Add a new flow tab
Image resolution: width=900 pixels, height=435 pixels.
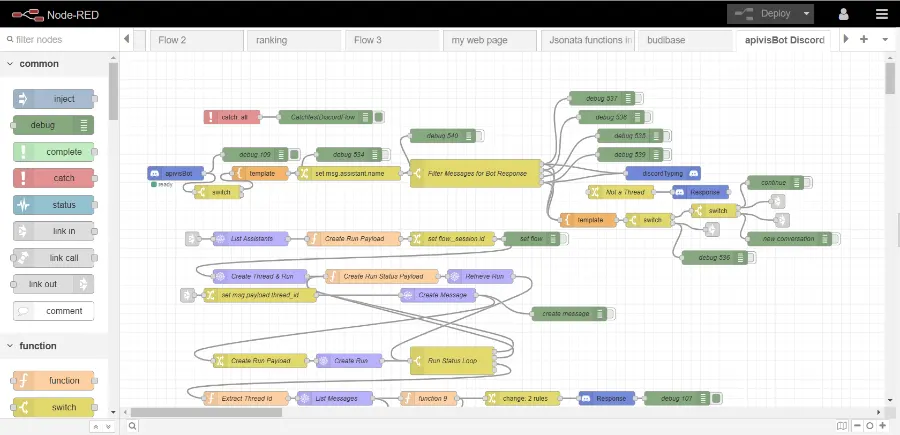(x=863, y=39)
